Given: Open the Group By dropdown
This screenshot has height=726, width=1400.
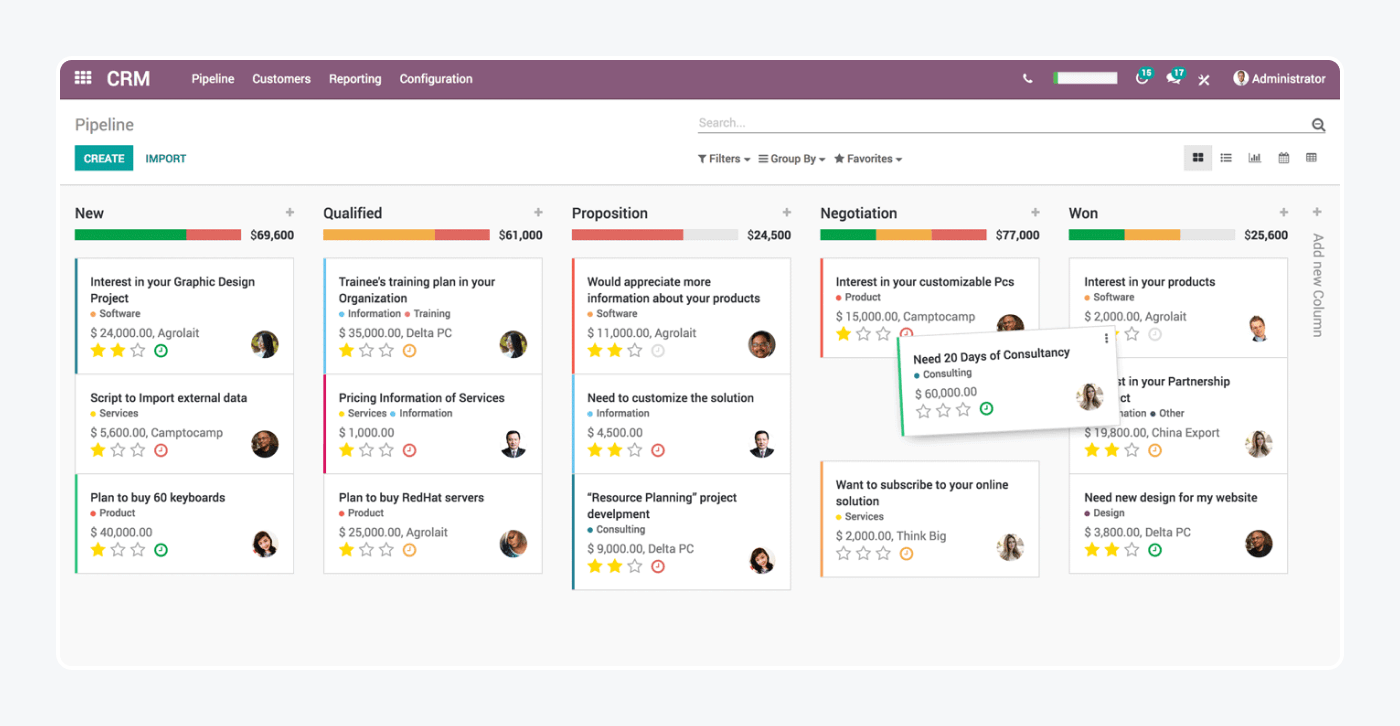Looking at the screenshot, I should (x=791, y=158).
